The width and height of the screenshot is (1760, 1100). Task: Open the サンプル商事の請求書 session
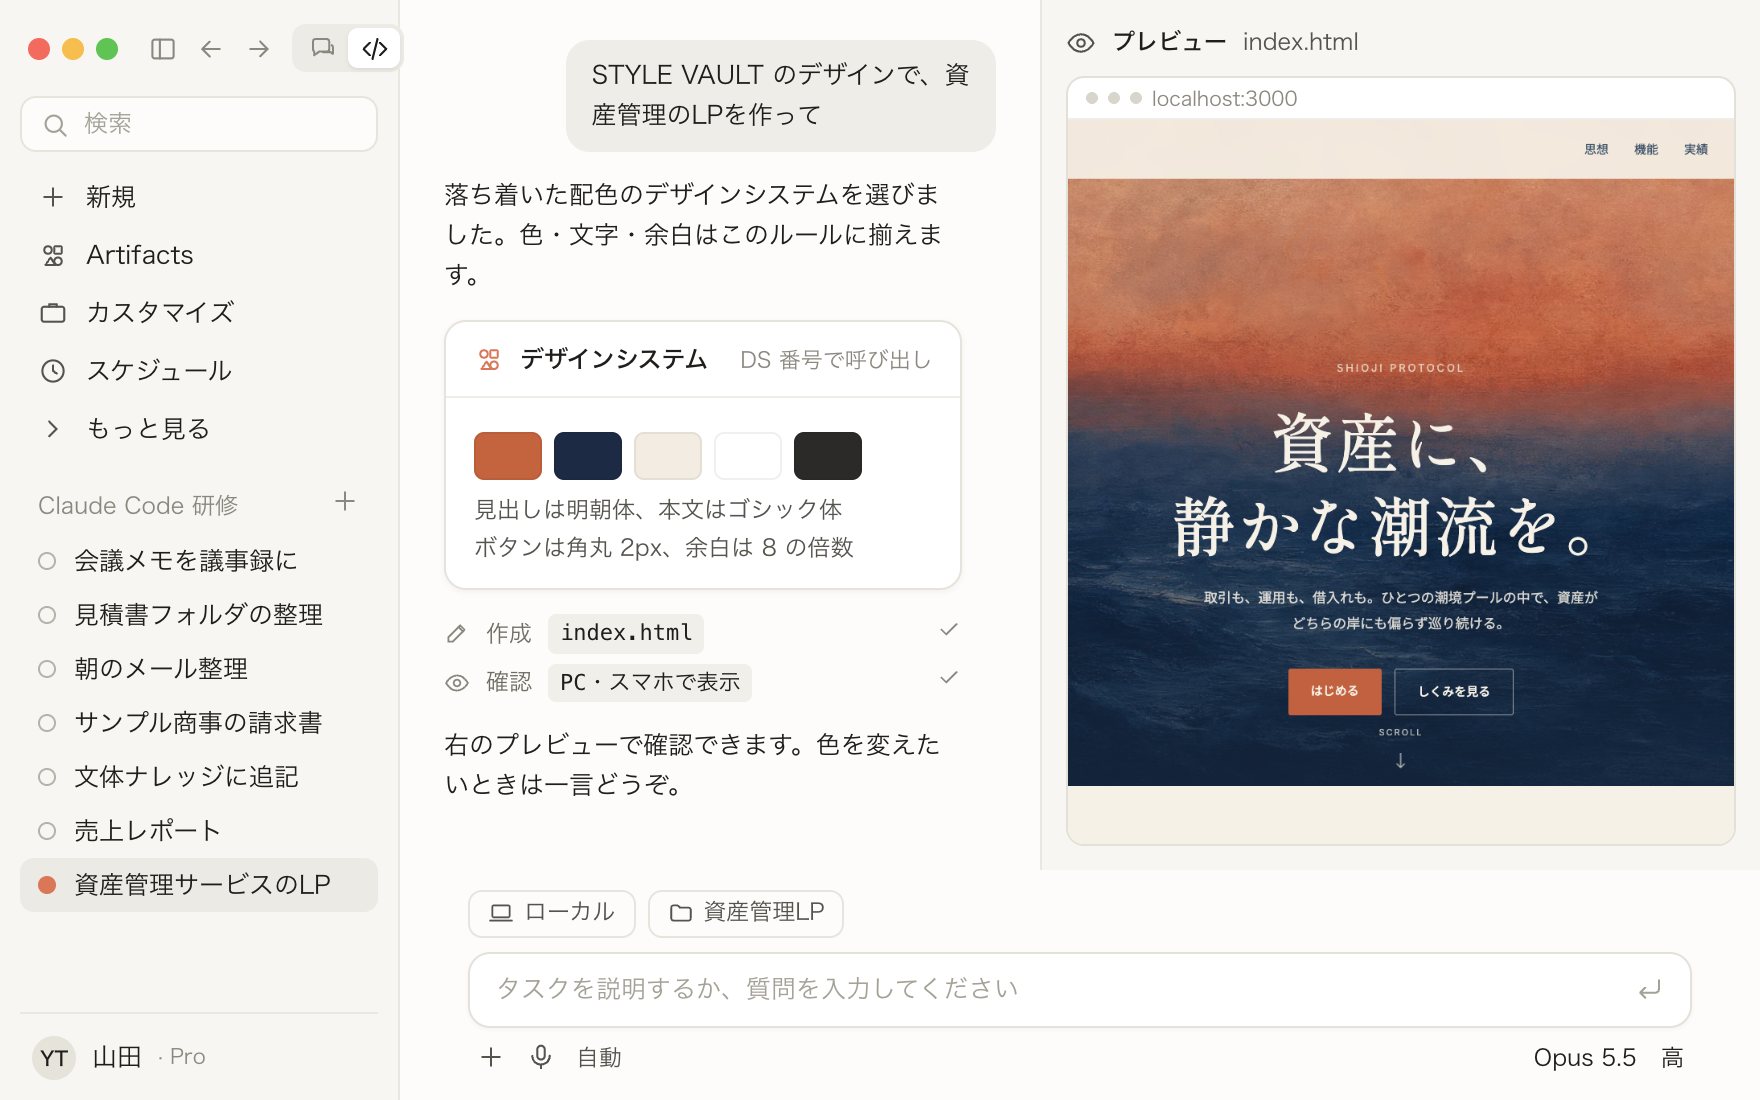[199, 723]
